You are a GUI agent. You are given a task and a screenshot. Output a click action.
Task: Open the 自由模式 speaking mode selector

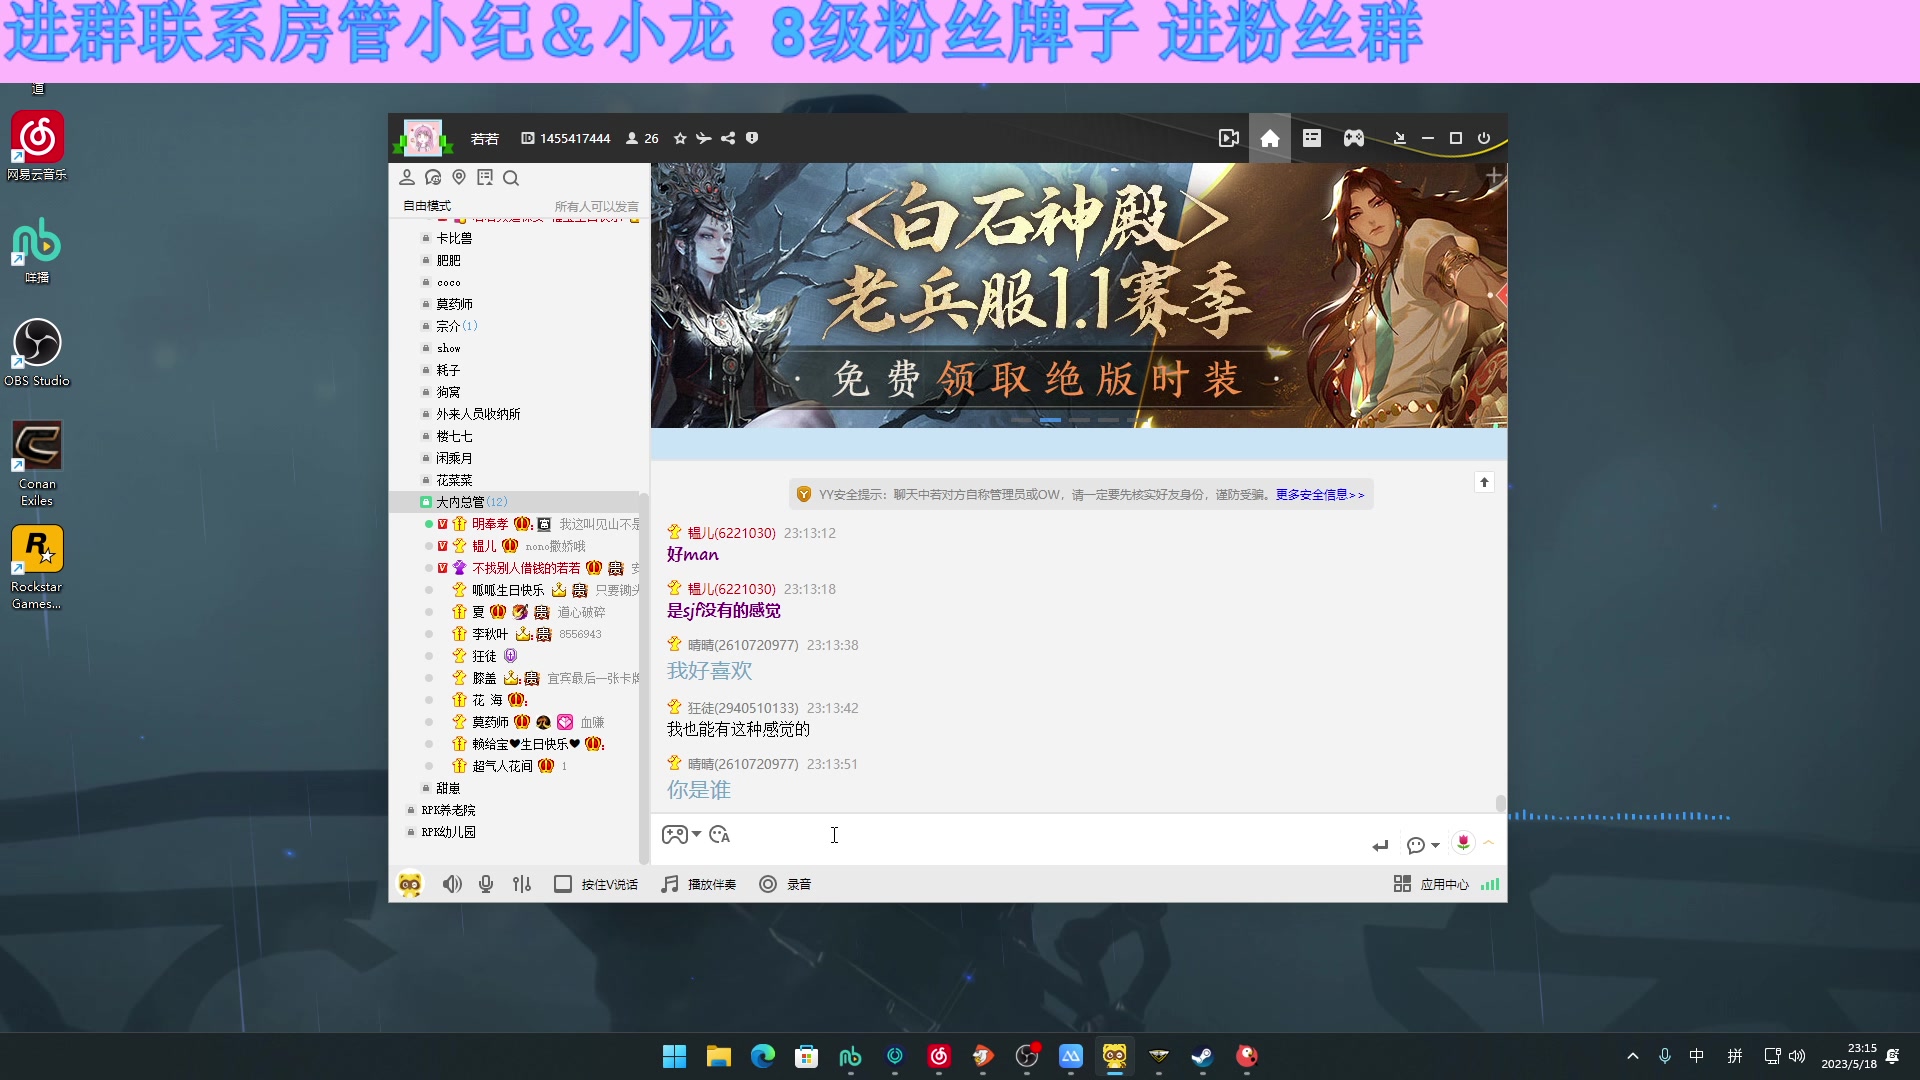(427, 206)
